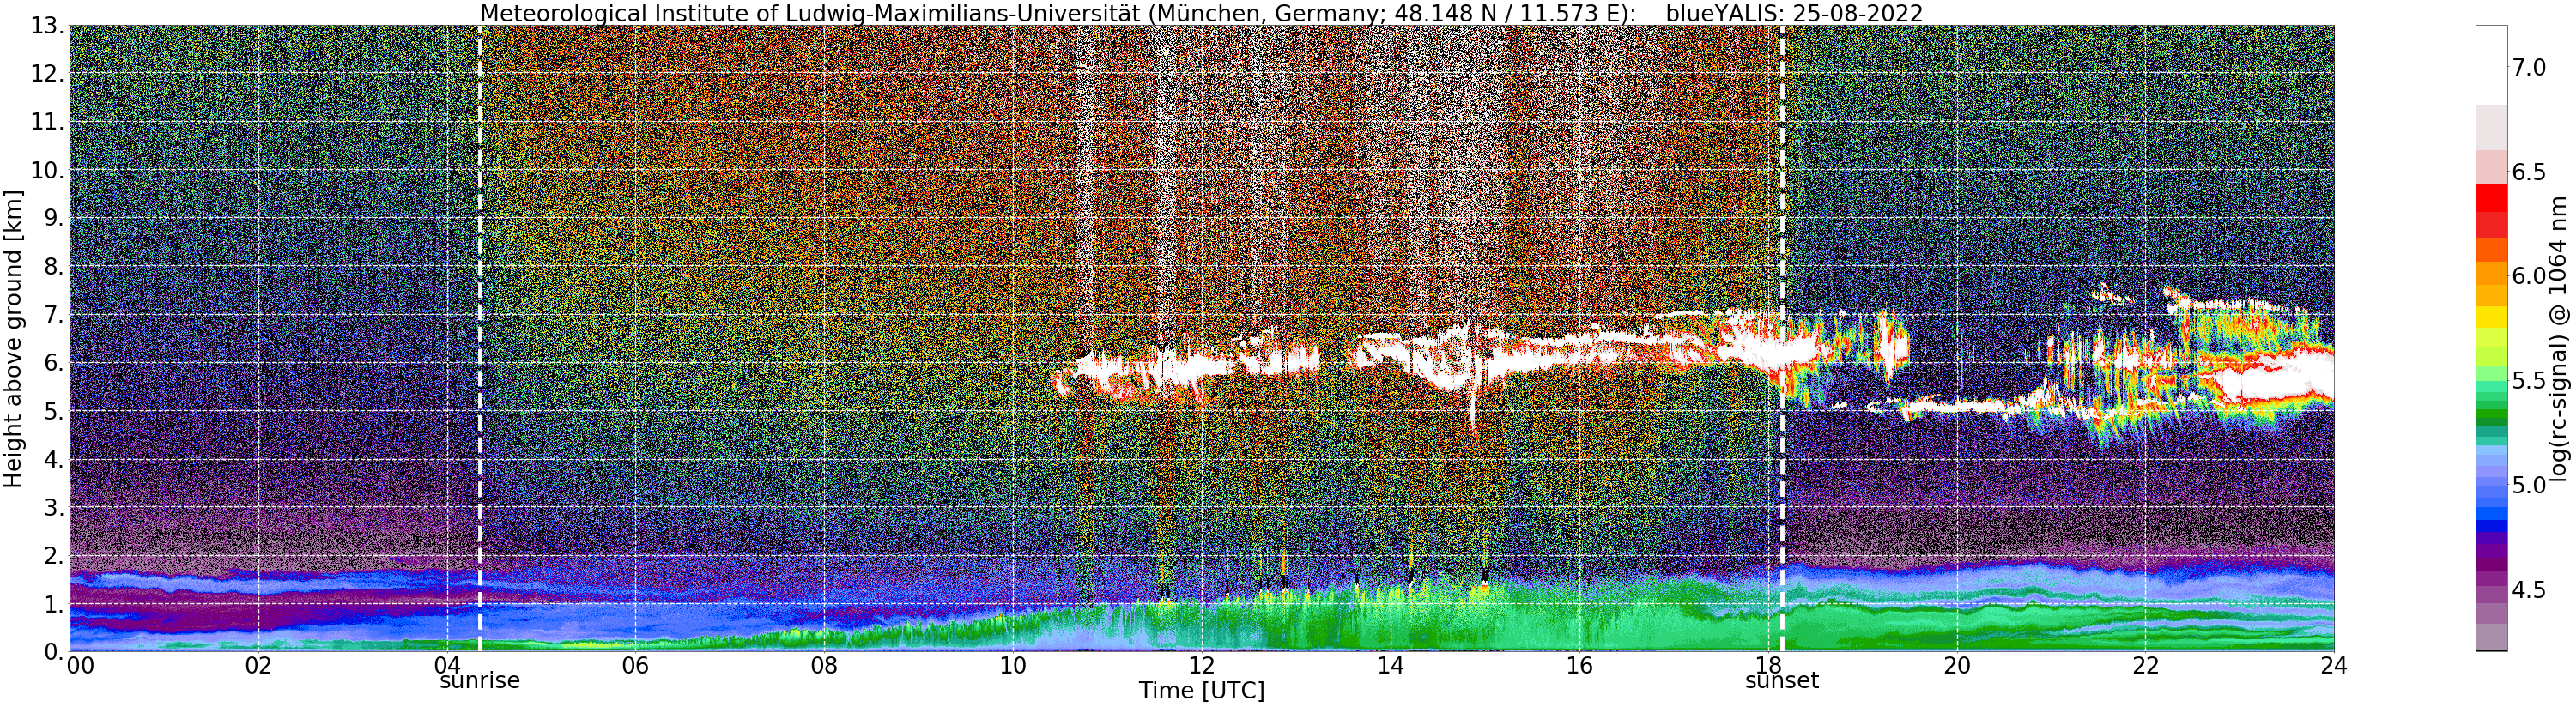Click the '4.' height axis tick label
Viewport: 2576px width, 707px height.
pos(54,459)
